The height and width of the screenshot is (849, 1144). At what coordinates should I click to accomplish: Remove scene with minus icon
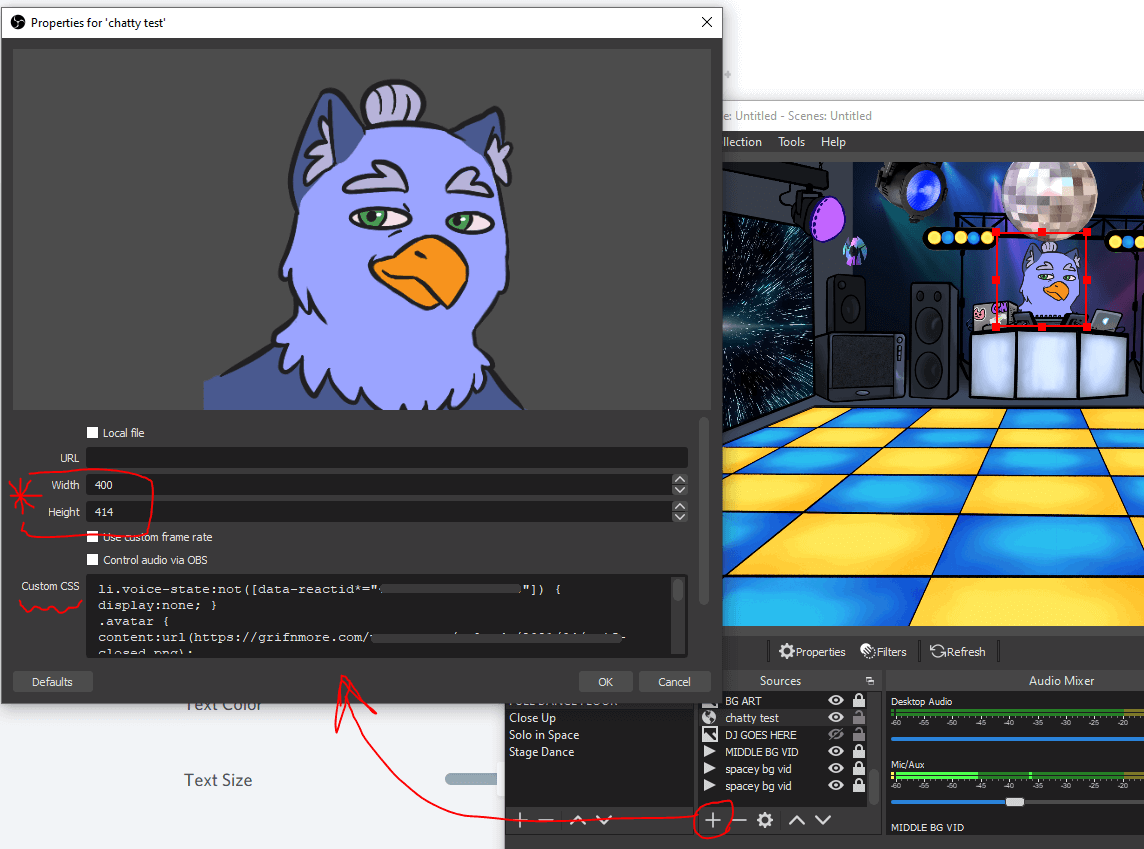[x=546, y=820]
